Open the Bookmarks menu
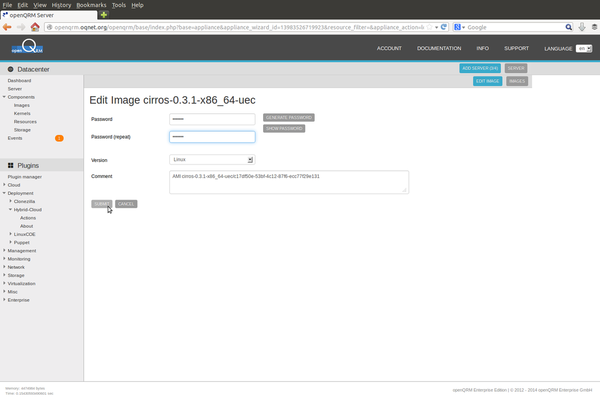Screen dimensions: 600x397 coord(91,5)
